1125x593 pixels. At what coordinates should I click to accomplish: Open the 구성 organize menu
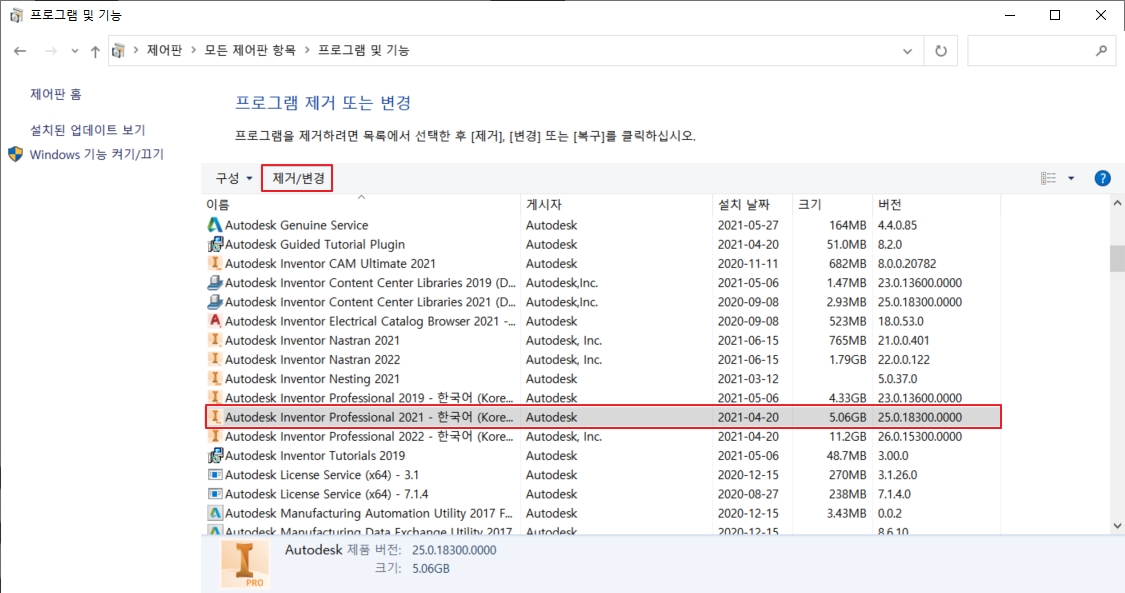coord(234,178)
